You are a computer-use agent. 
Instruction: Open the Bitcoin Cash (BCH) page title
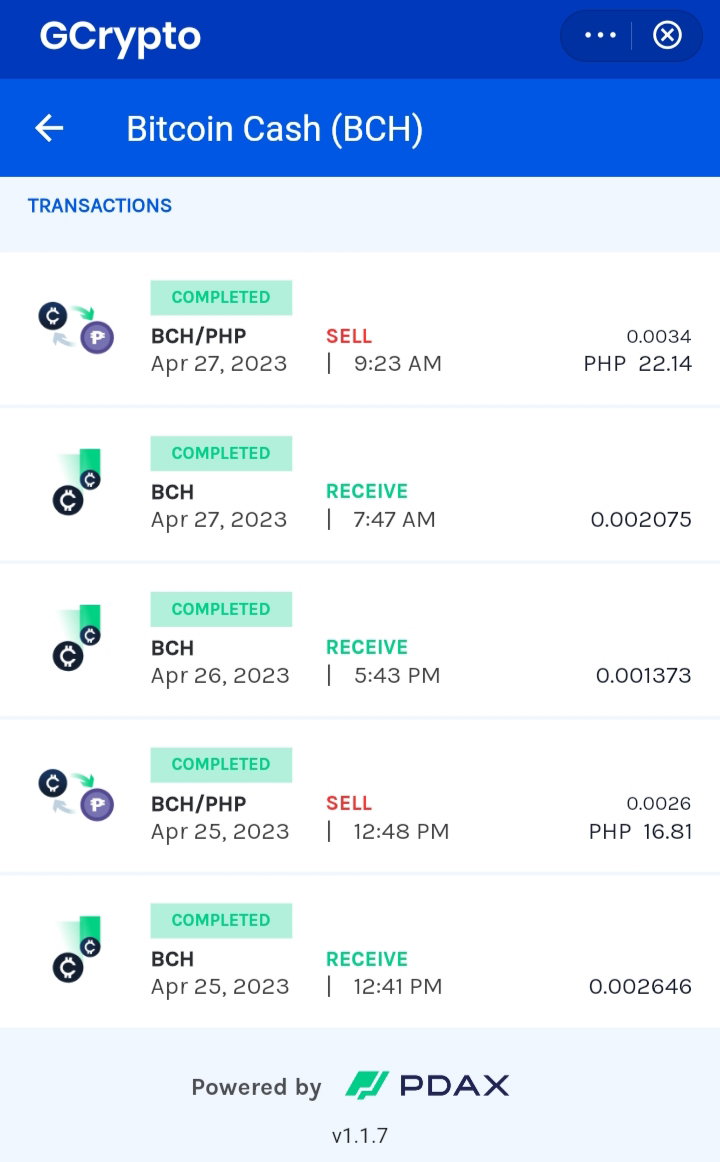click(275, 129)
